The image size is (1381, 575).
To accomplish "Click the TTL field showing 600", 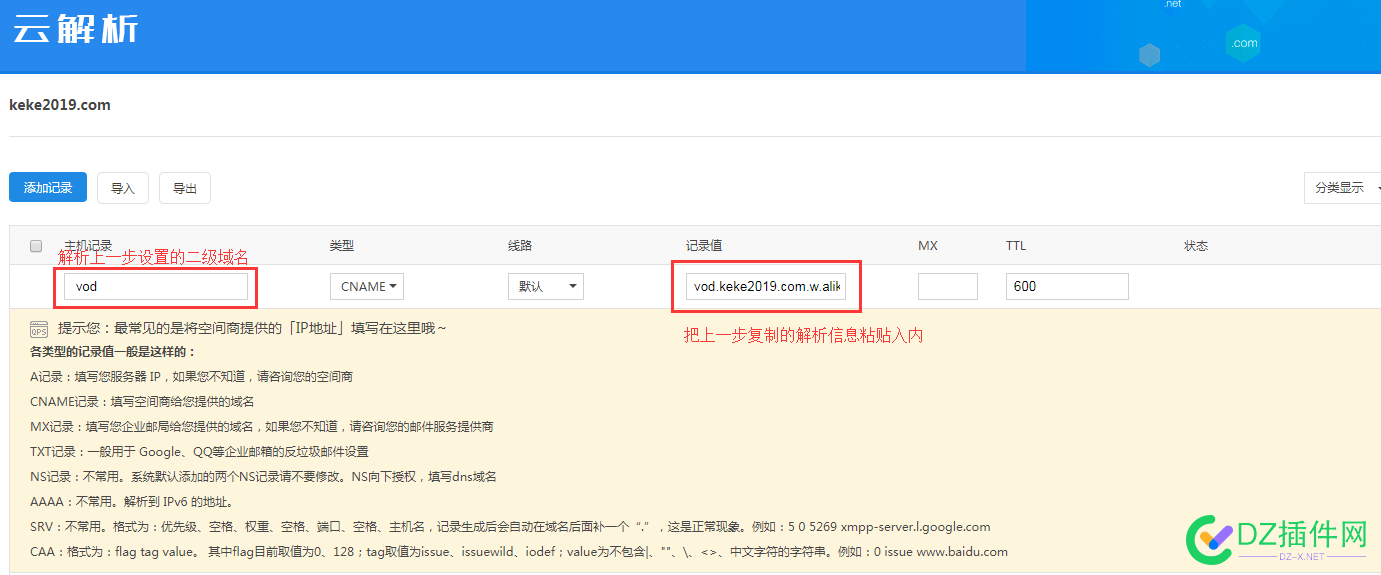I will coord(1067,287).
